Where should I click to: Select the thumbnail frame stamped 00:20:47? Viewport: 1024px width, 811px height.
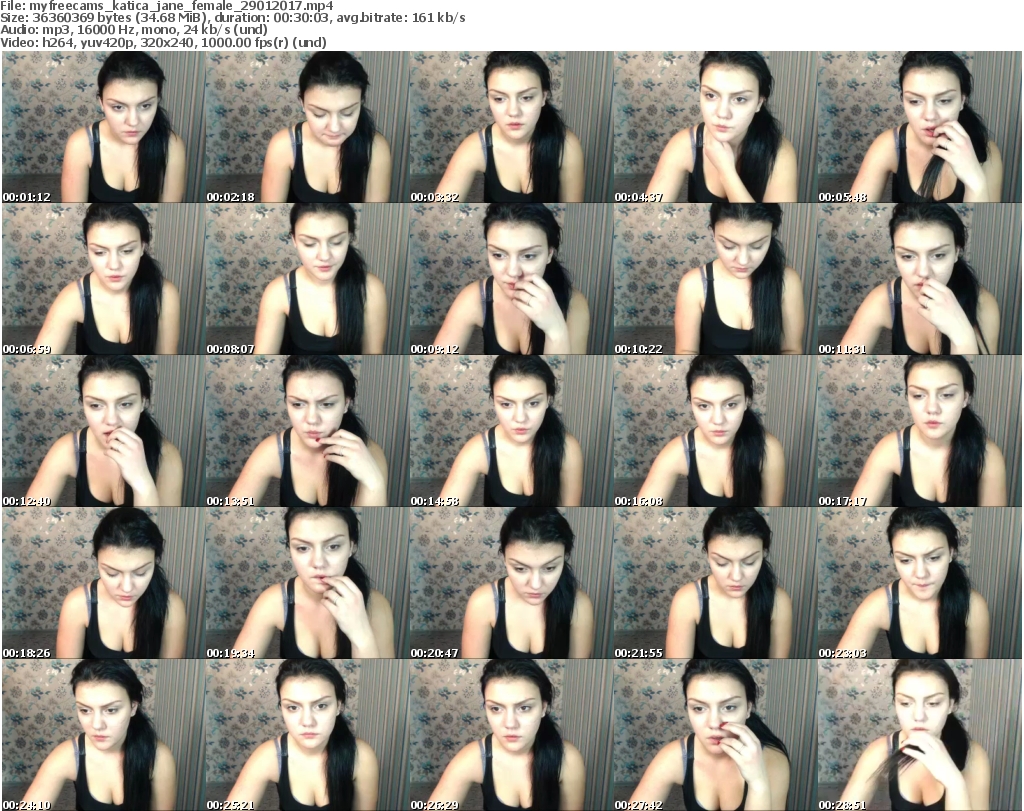click(x=511, y=583)
